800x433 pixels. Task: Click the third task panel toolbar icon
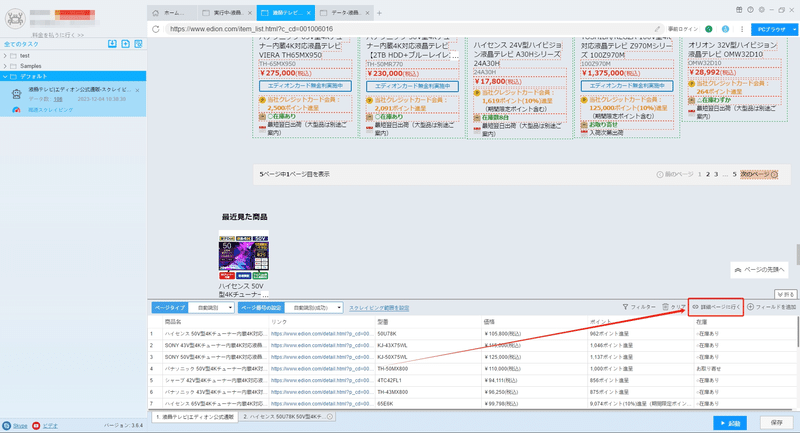(138, 44)
